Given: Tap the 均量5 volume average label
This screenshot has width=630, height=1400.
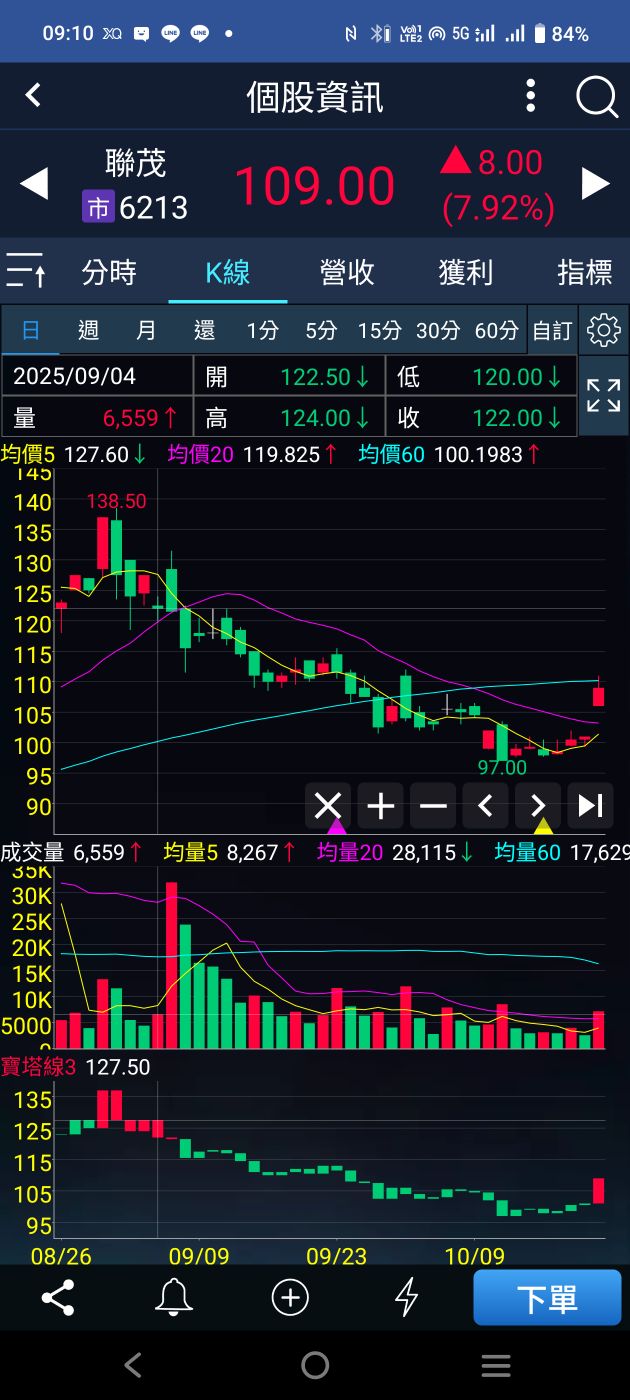Looking at the screenshot, I should click(x=192, y=853).
